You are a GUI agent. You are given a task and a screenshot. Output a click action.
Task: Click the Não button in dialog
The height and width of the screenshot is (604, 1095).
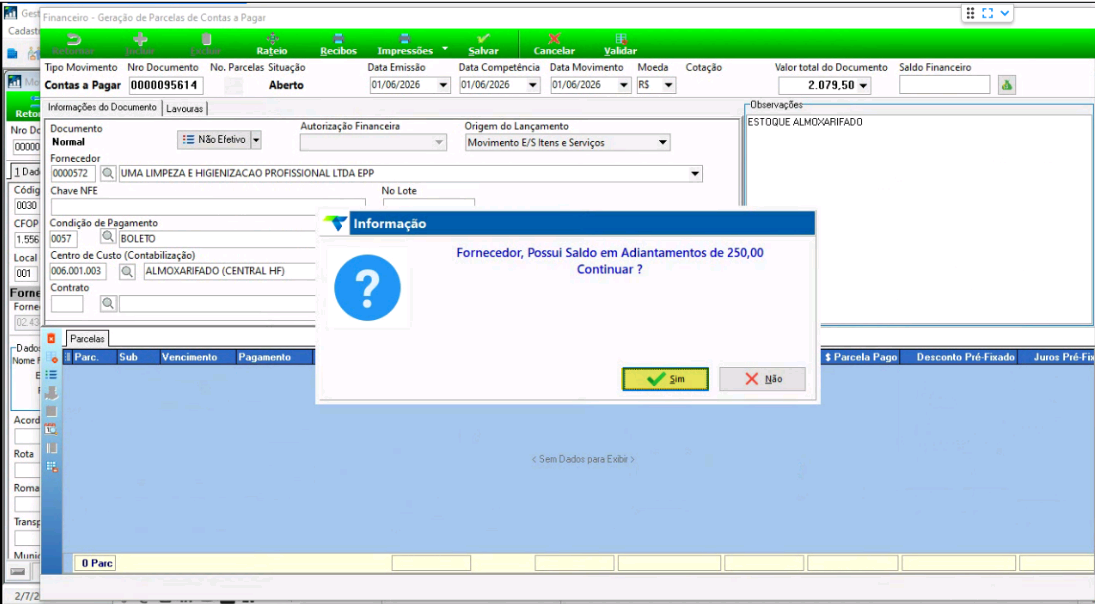[763, 379]
